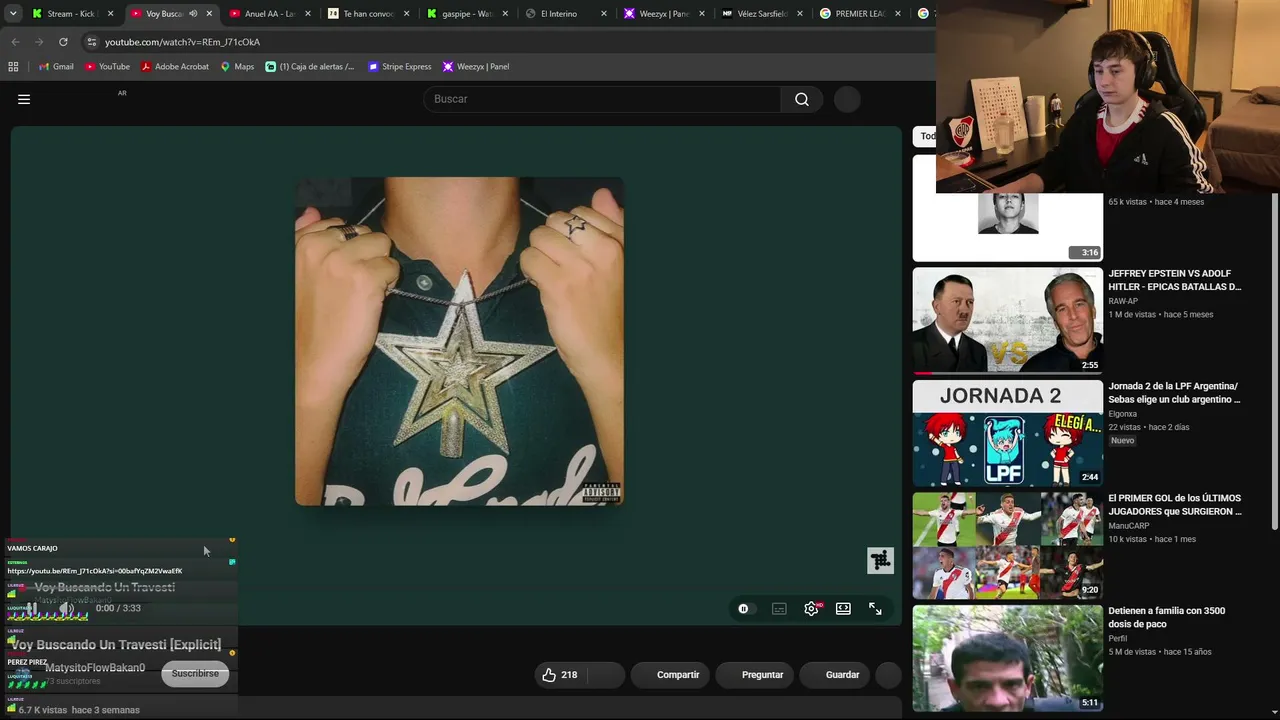Open the Caja de alertas bookmark
Screen dimensions: 1280x720
tap(310, 67)
